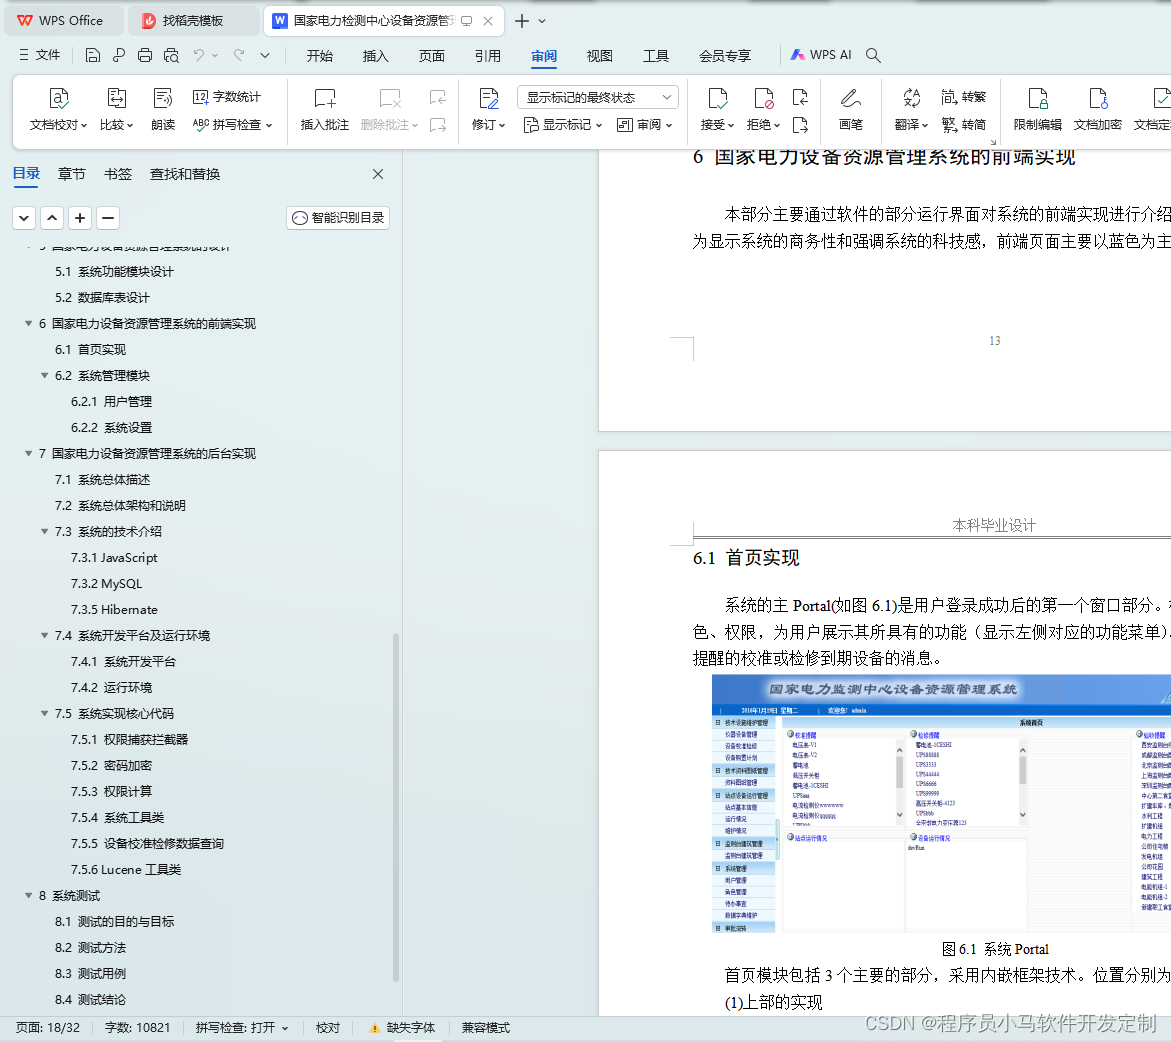Click 智能识别目录 button
The width and height of the screenshot is (1171, 1042).
coord(338,218)
